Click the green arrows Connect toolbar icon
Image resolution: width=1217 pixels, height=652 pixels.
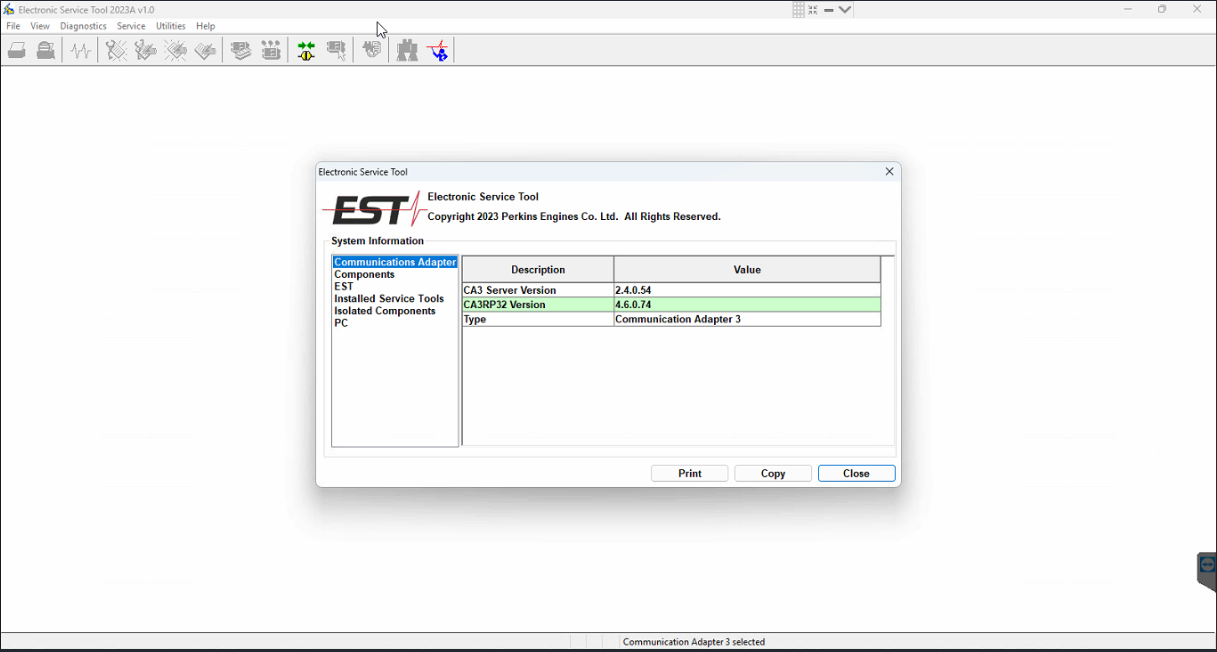(x=306, y=51)
